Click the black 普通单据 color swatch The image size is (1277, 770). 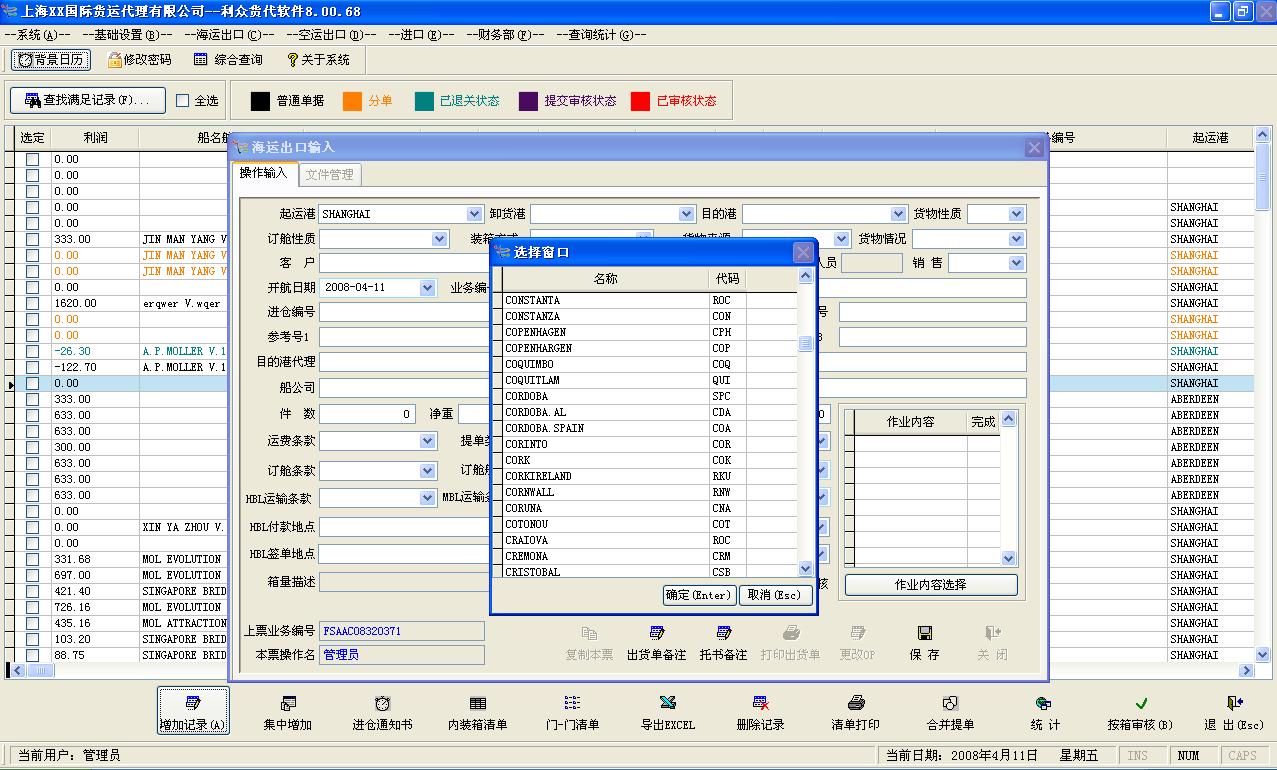[x=260, y=101]
